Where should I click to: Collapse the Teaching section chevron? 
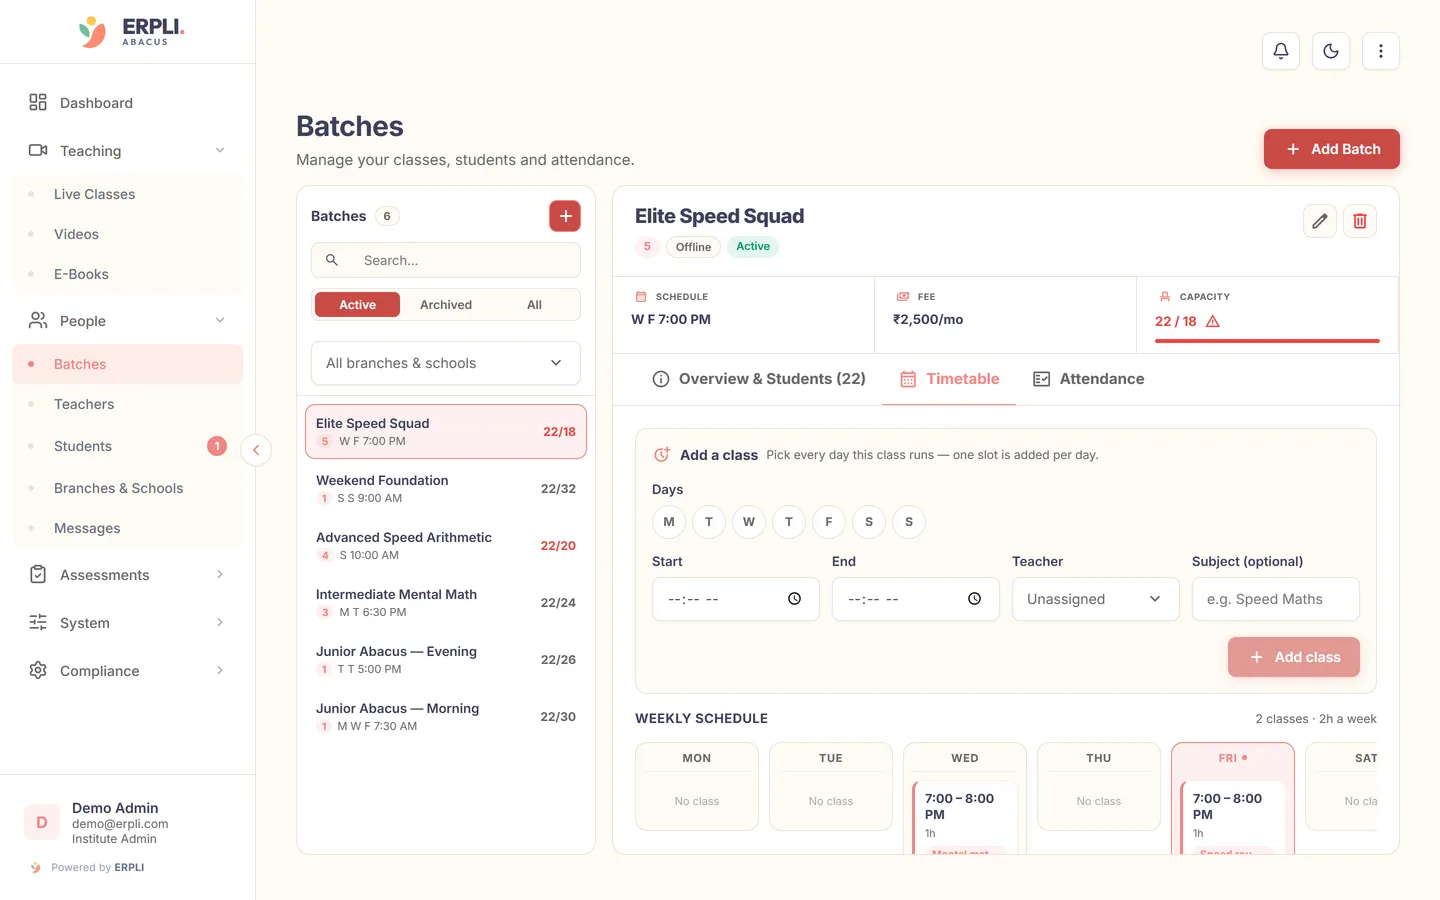coord(220,150)
